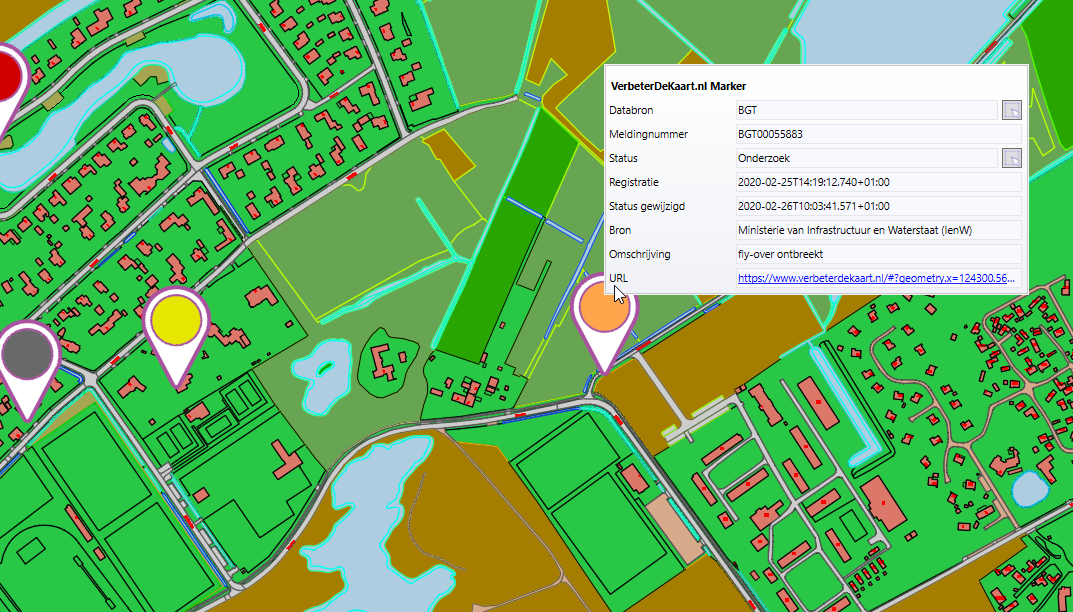Click the winding blue pond at top left
This screenshot has width=1073, height=612.
120,80
